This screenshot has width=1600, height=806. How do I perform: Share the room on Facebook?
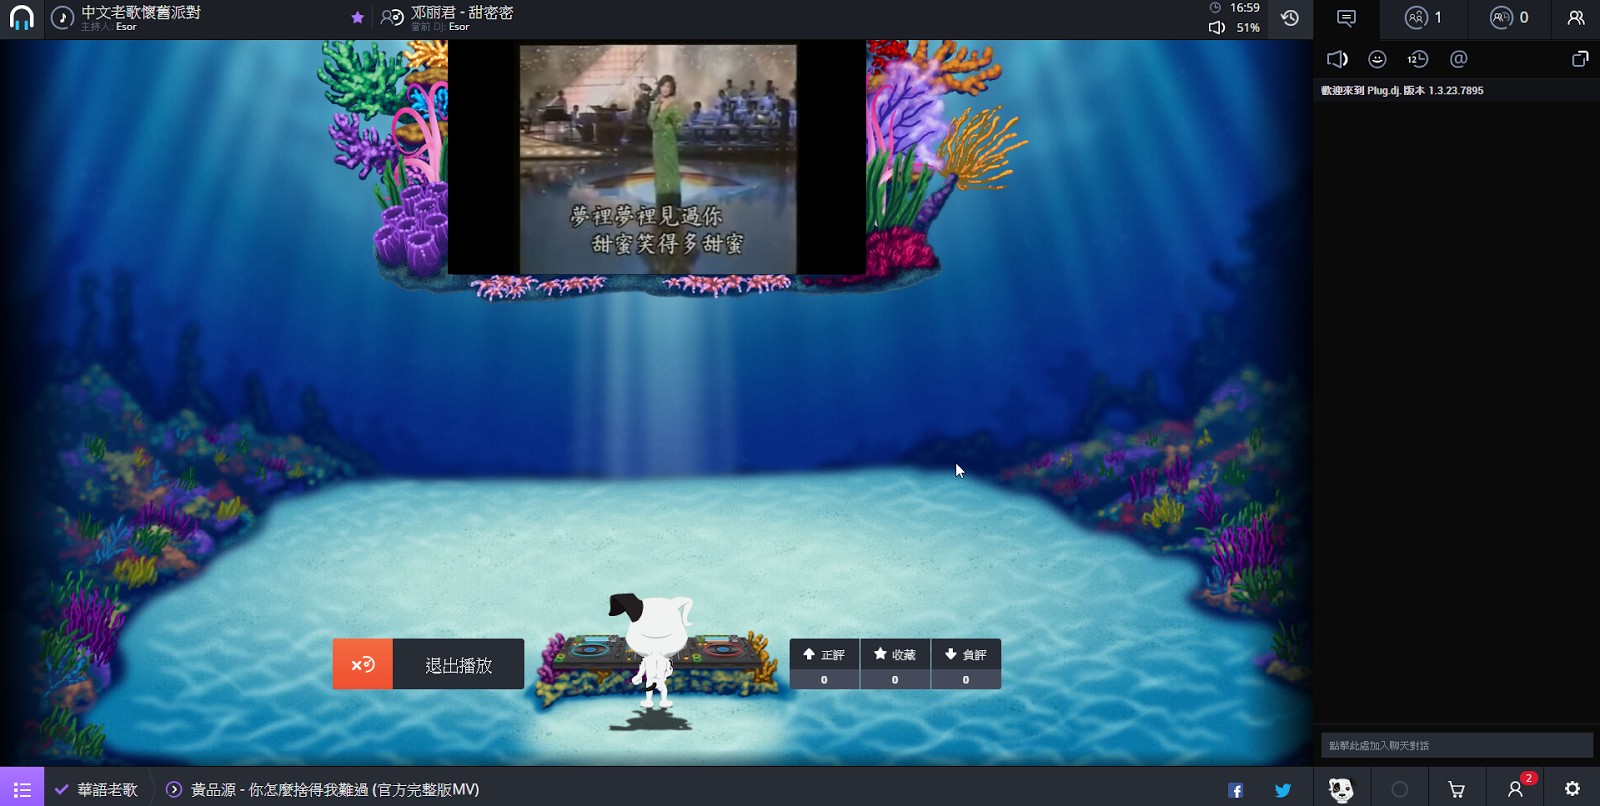click(x=1236, y=790)
